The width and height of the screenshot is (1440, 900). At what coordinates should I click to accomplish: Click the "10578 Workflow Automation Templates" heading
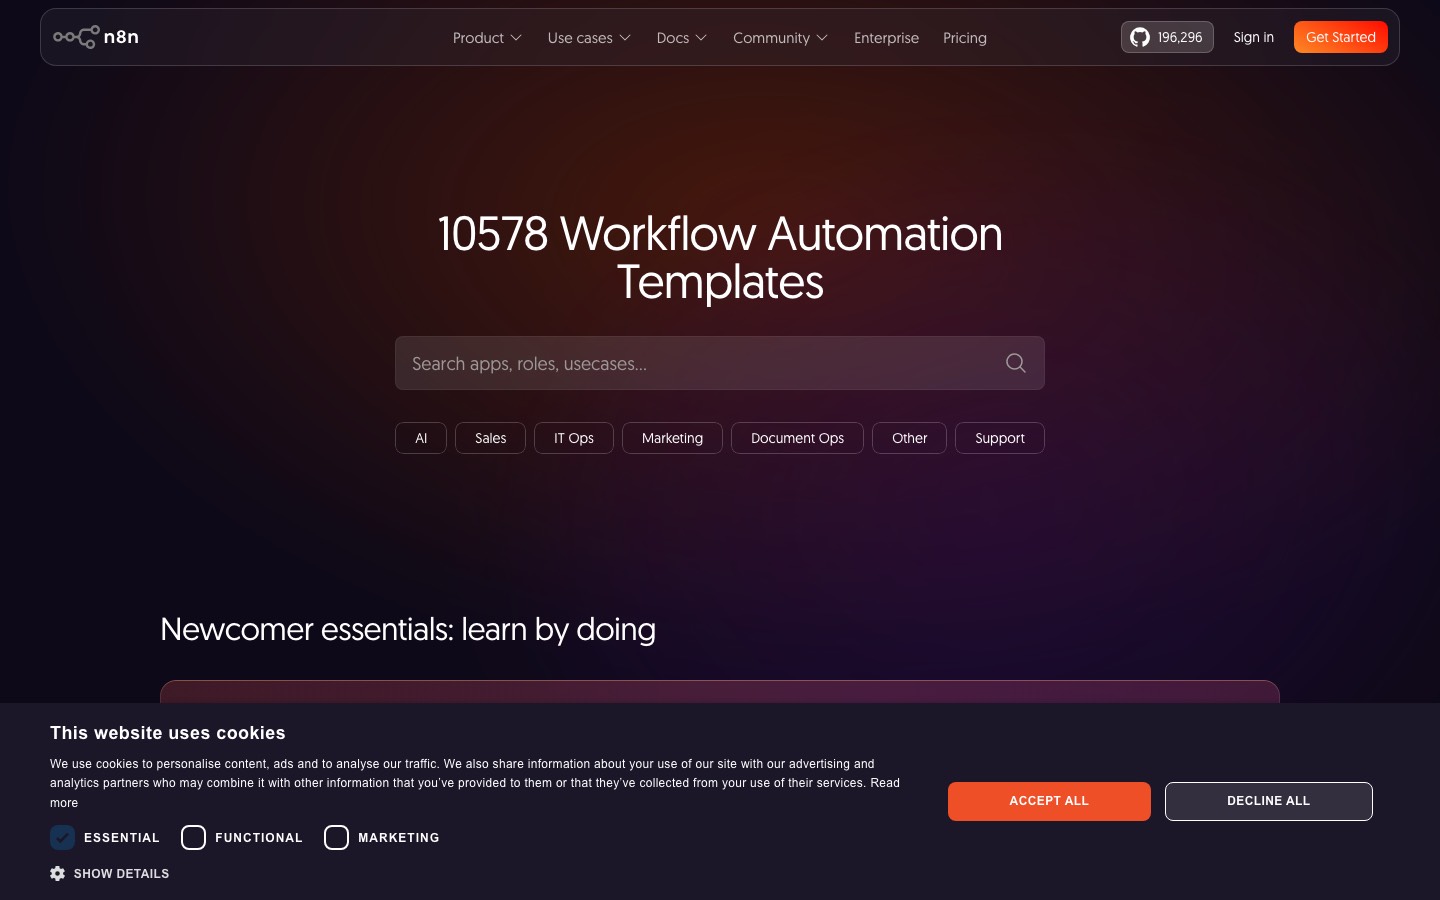tap(720, 258)
